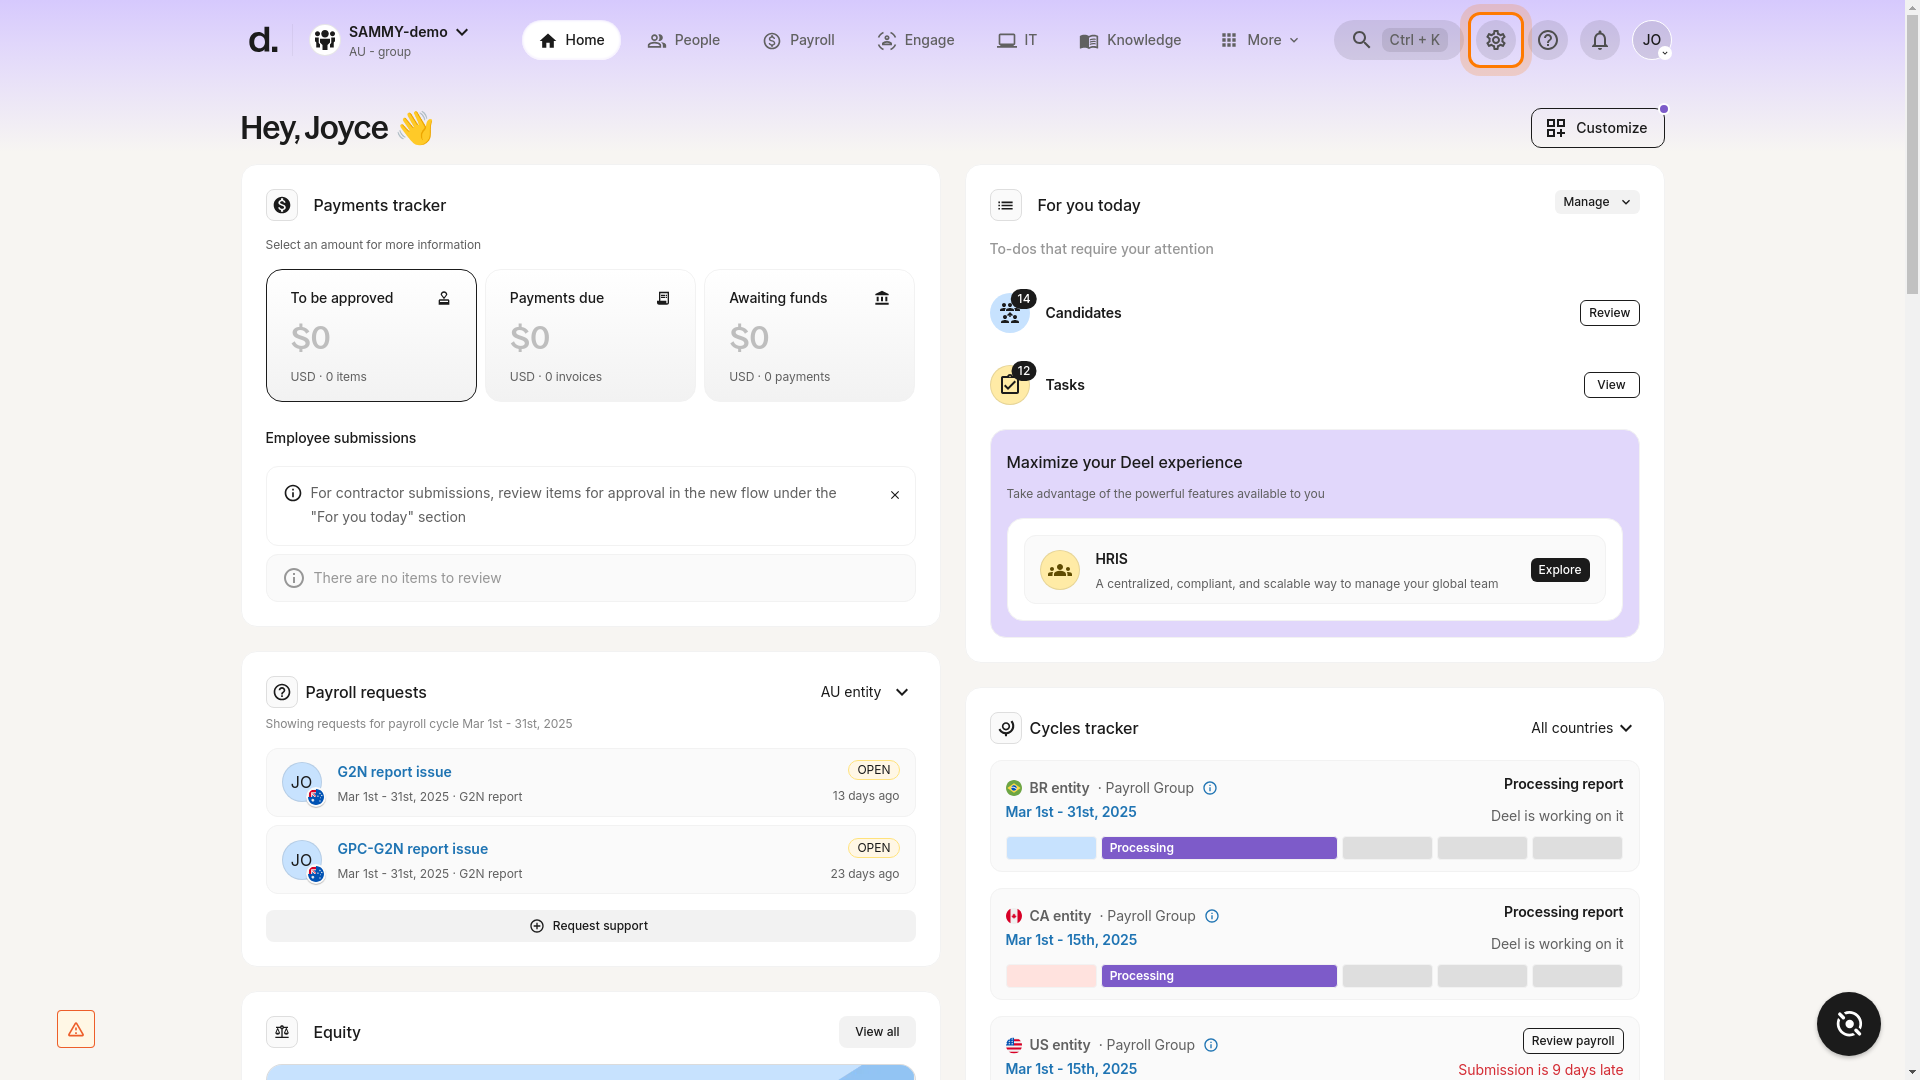This screenshot has height=1080, width=1920.
Task: Click the BR entity Brazil flag
Action: [x=1013, y=788]
